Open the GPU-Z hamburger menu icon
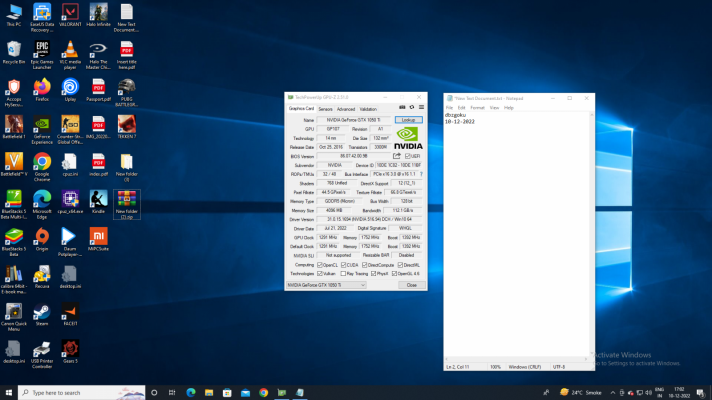 (x=421, y=108)
